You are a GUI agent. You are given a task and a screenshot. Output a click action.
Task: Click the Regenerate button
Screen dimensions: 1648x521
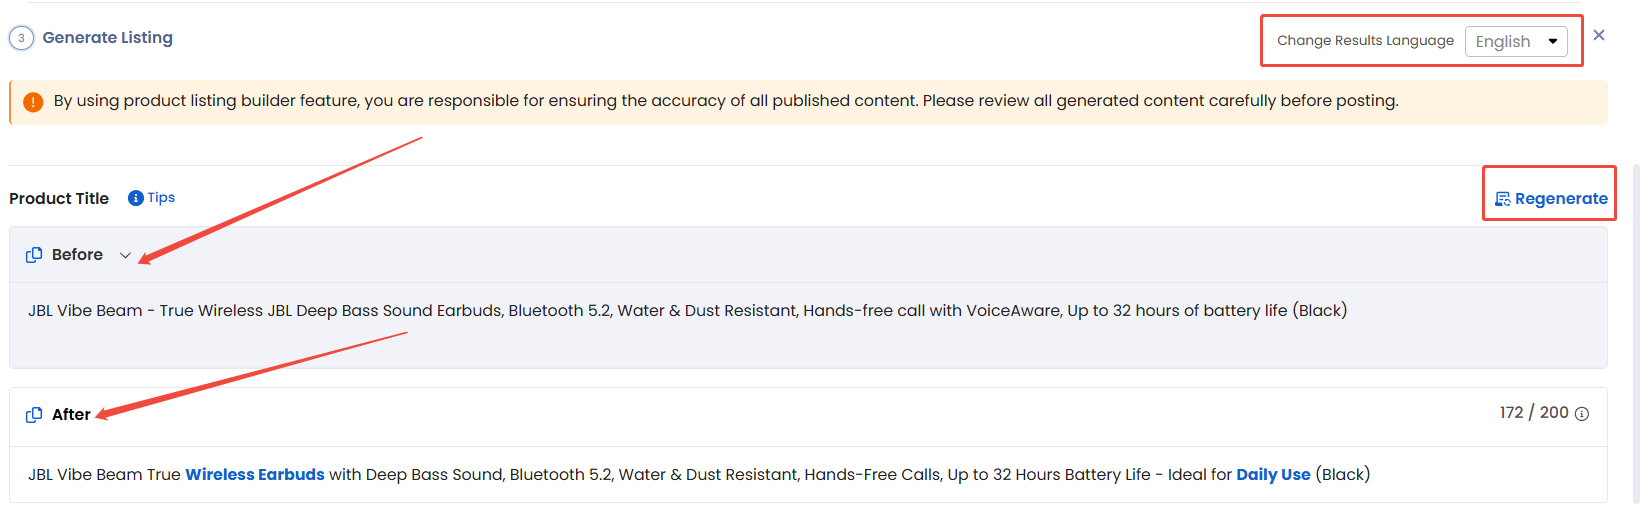pos(1551,199)
